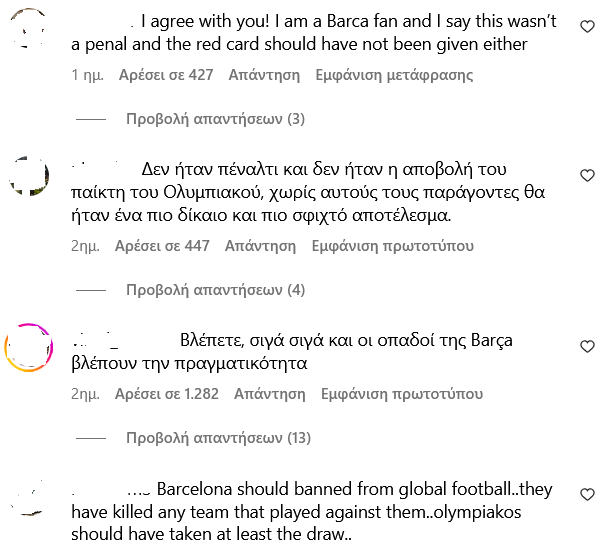Click 'Εμφάνιση μετάφρασης' on first comment
Viewport: 605px width, 547px height.
pos(394,75)
